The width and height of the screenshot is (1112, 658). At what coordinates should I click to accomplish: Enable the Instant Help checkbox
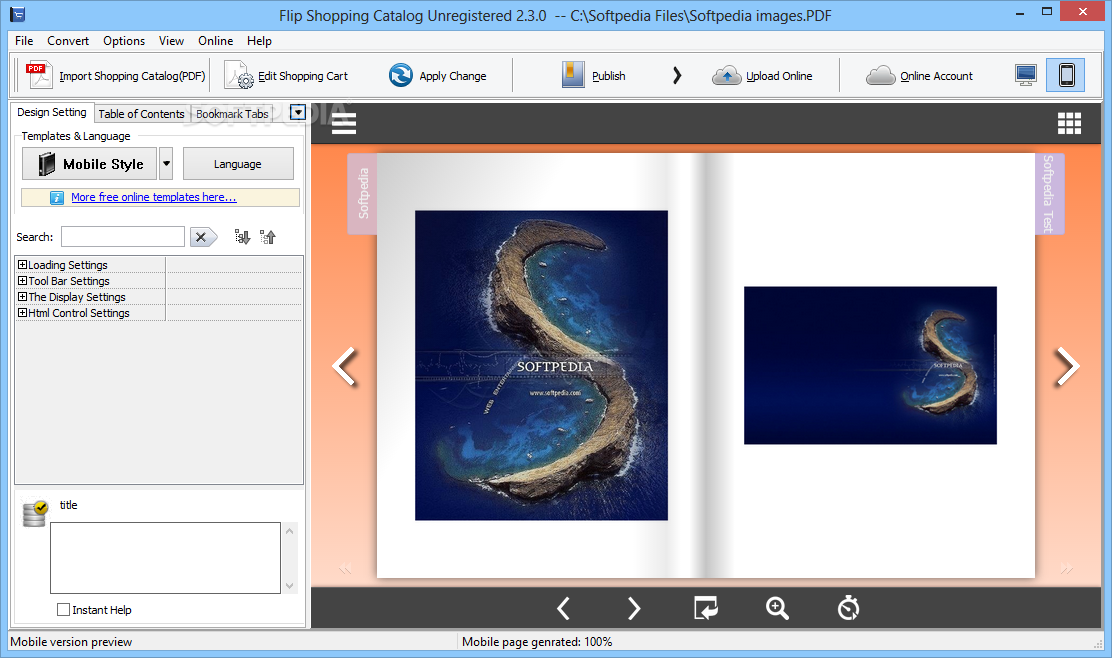click(63, 610)
